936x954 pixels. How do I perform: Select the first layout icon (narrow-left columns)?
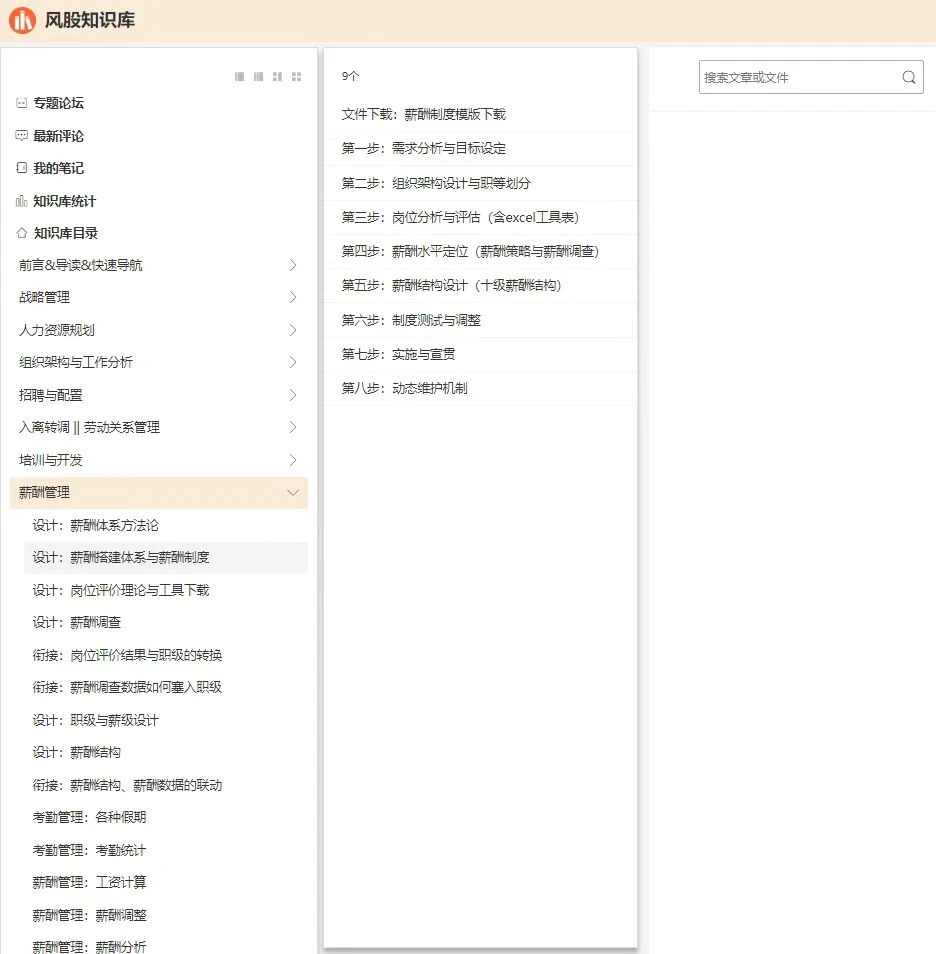tap(239, 77)
